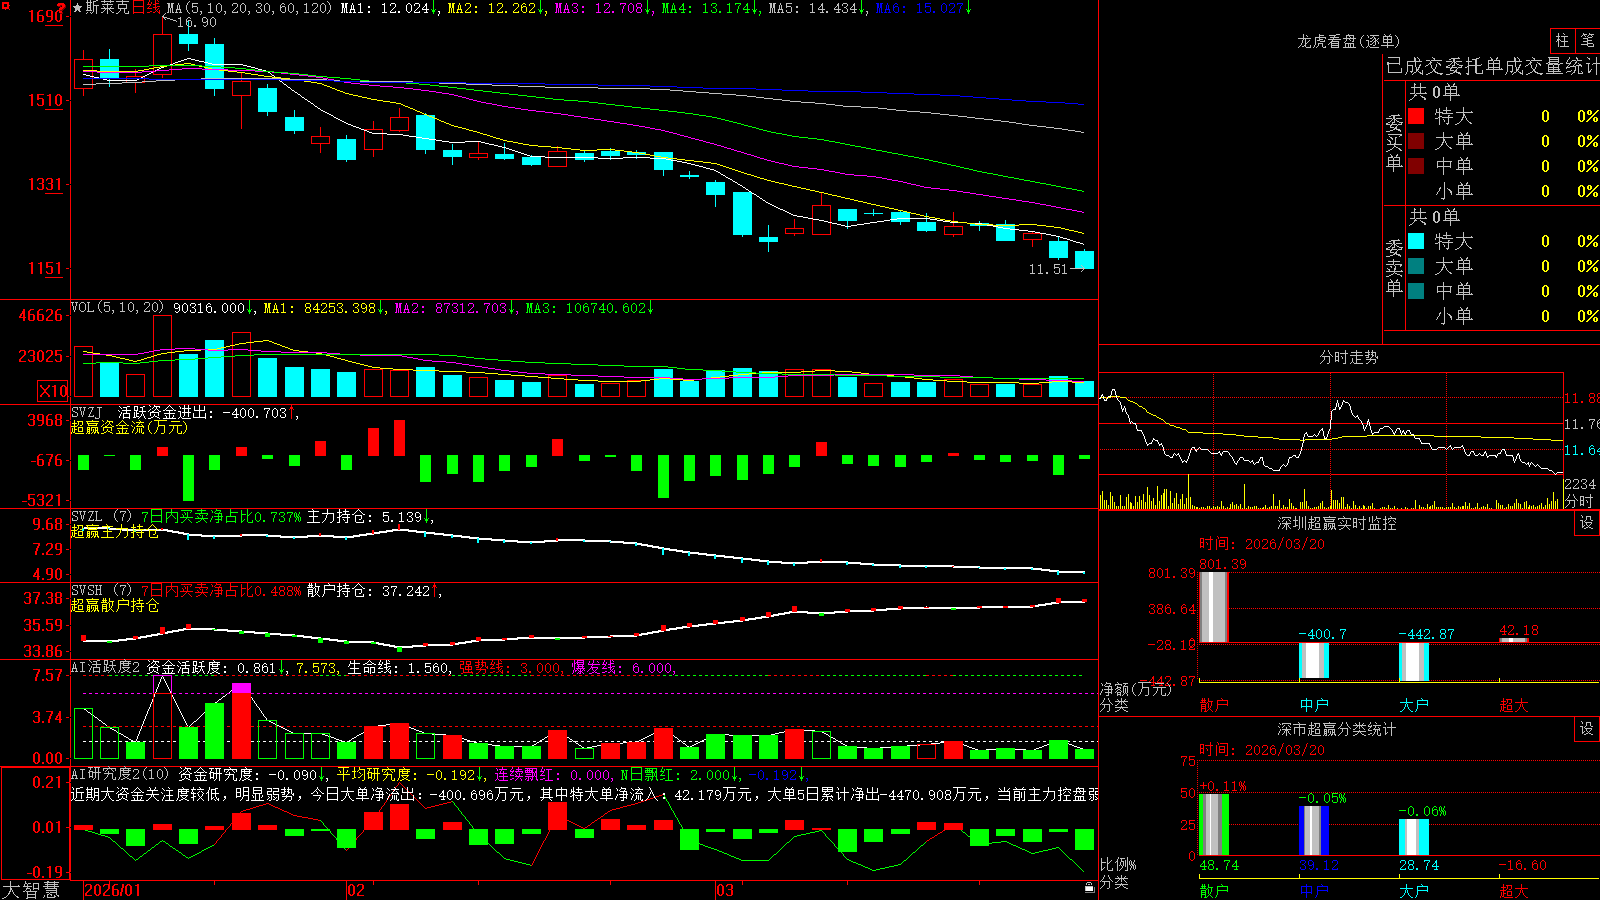Viewport: 1600px width, 900px height.
Task: Click the 超赢资金流(万元) yellow label
Action: point(129,427)
